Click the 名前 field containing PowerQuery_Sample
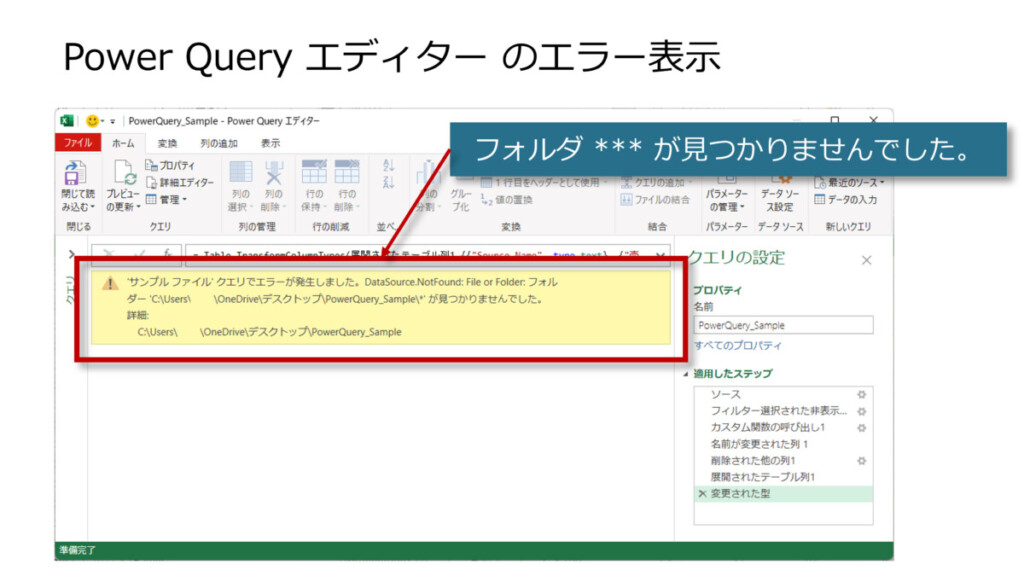The height and width of the screenshot is (576, 1024). pyautogui.click(x=783, y=325)
